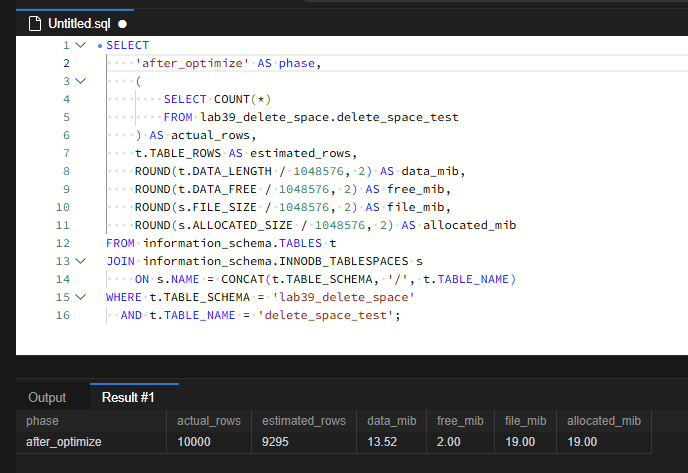Click the unsaved dot on Untitled.sql tab
Image resolution: width=688 pixels, height=473 pixels.
tap(122, 24)
